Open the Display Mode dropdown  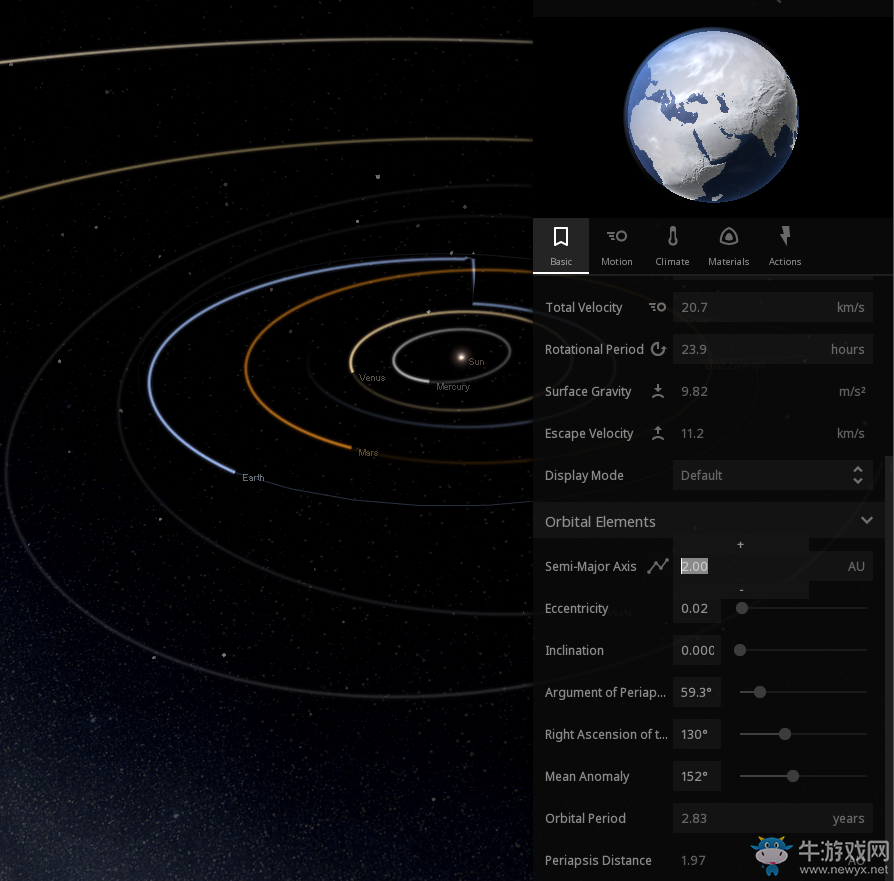tap(773, 475)
